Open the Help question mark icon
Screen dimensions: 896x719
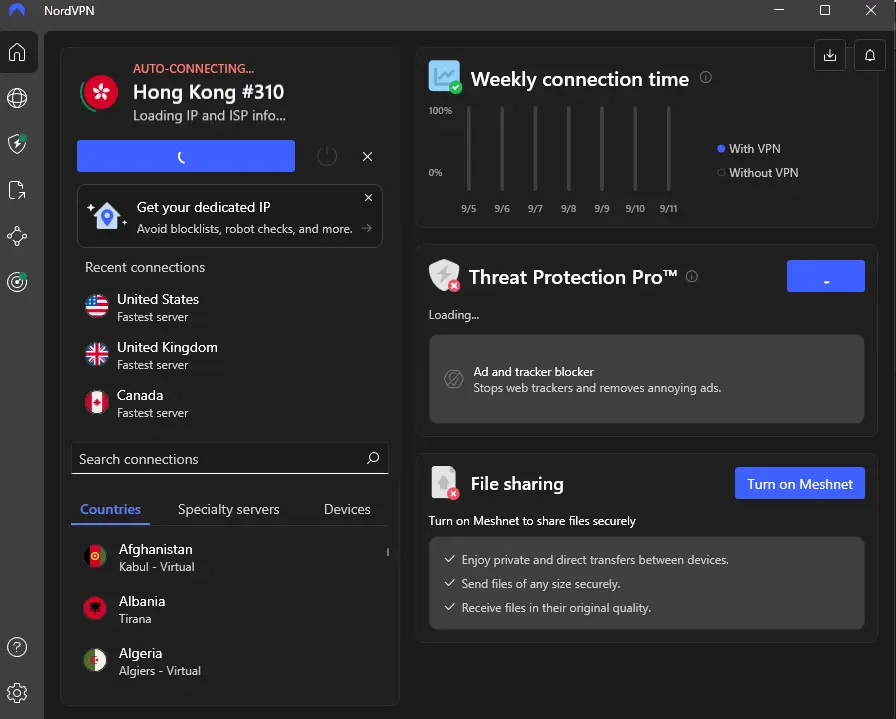[17, 647]
